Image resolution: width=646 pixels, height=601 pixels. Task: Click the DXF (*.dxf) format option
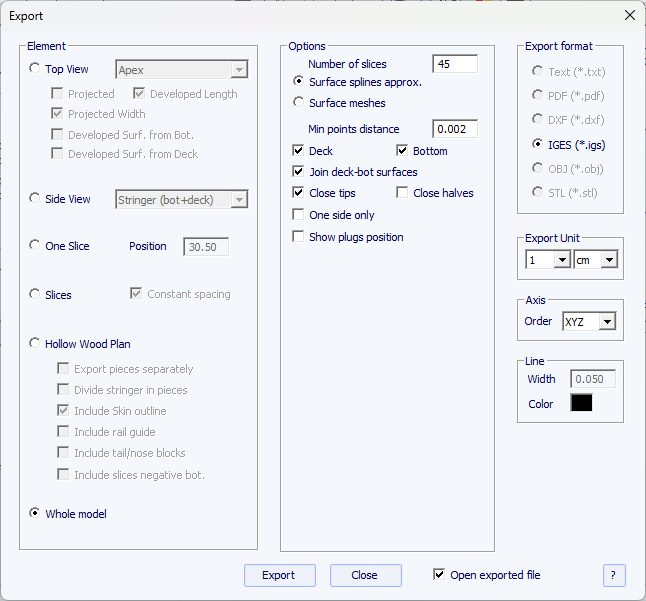pyautogui.click(x=537, y=119)
